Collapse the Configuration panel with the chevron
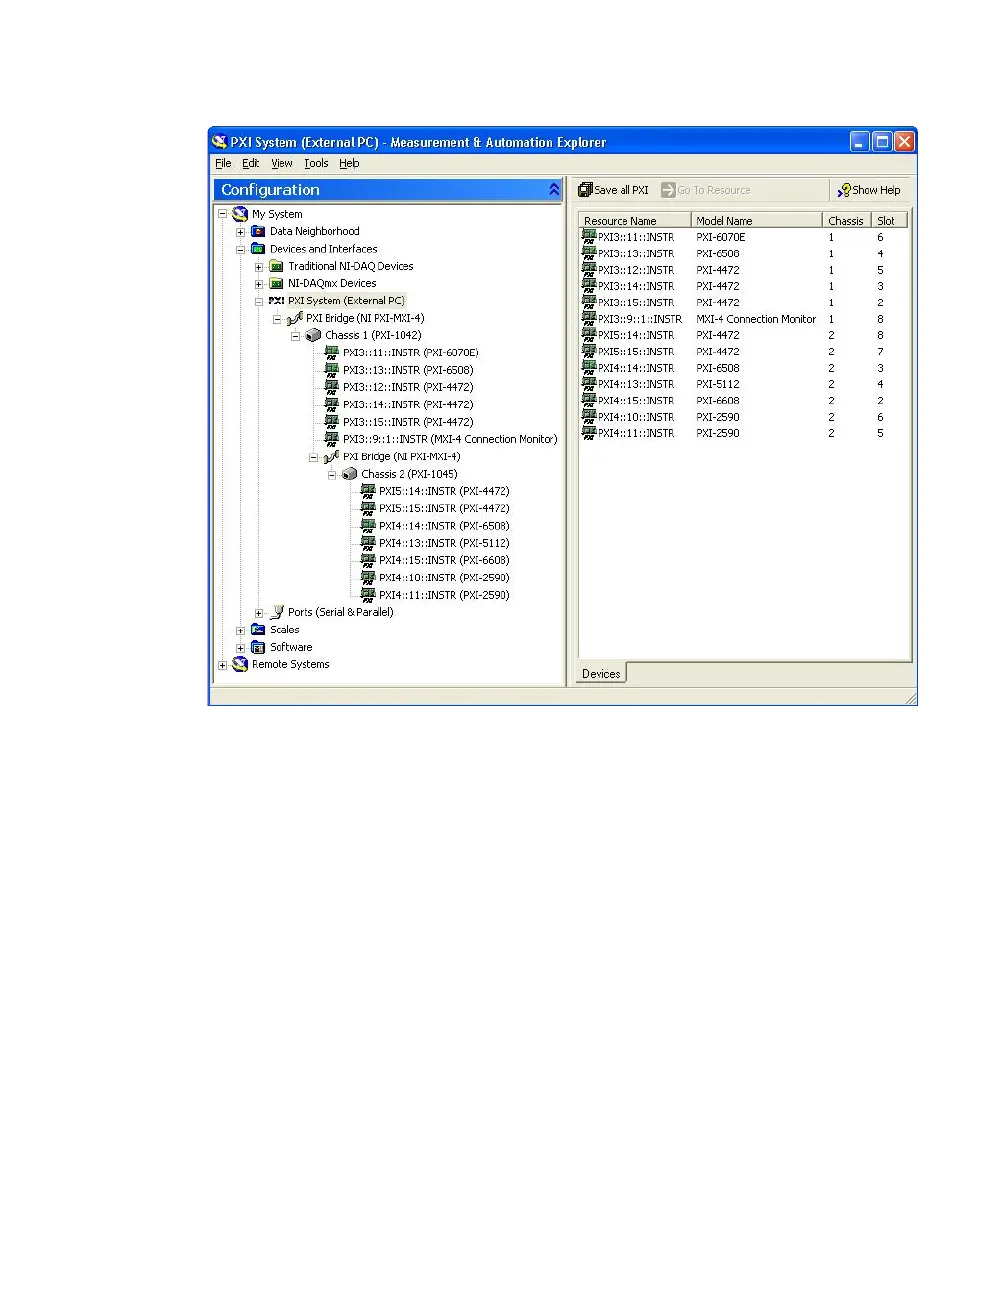 pyautogui.click(x=554, y=189)
